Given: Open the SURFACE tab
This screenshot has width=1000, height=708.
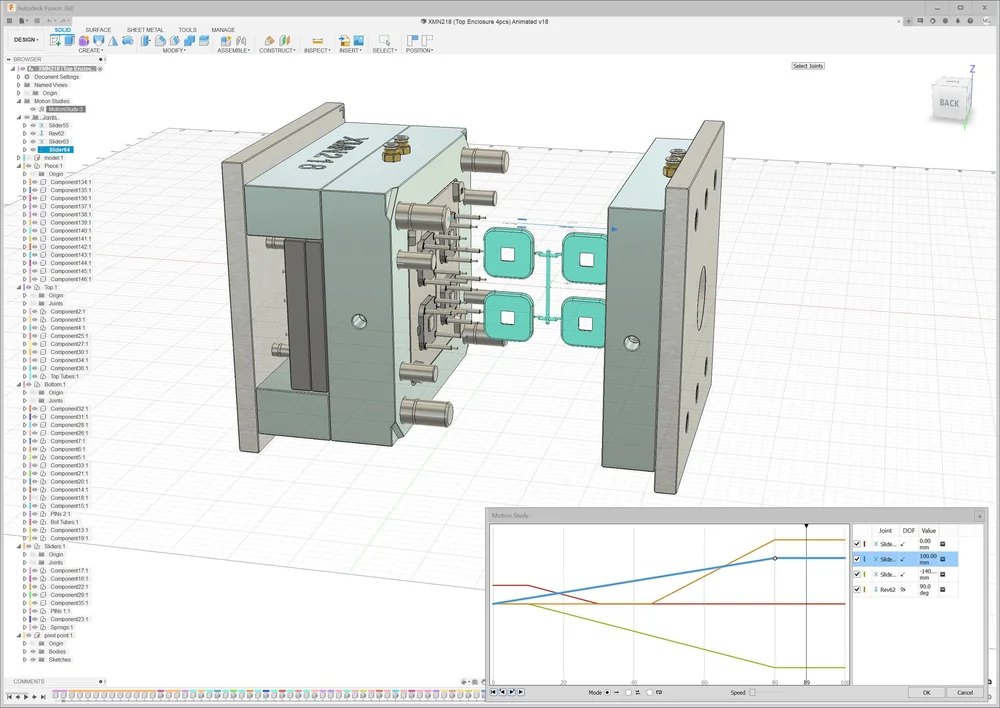Looking at the screenshot, I should pyautogui.click(x=98, y=30).
